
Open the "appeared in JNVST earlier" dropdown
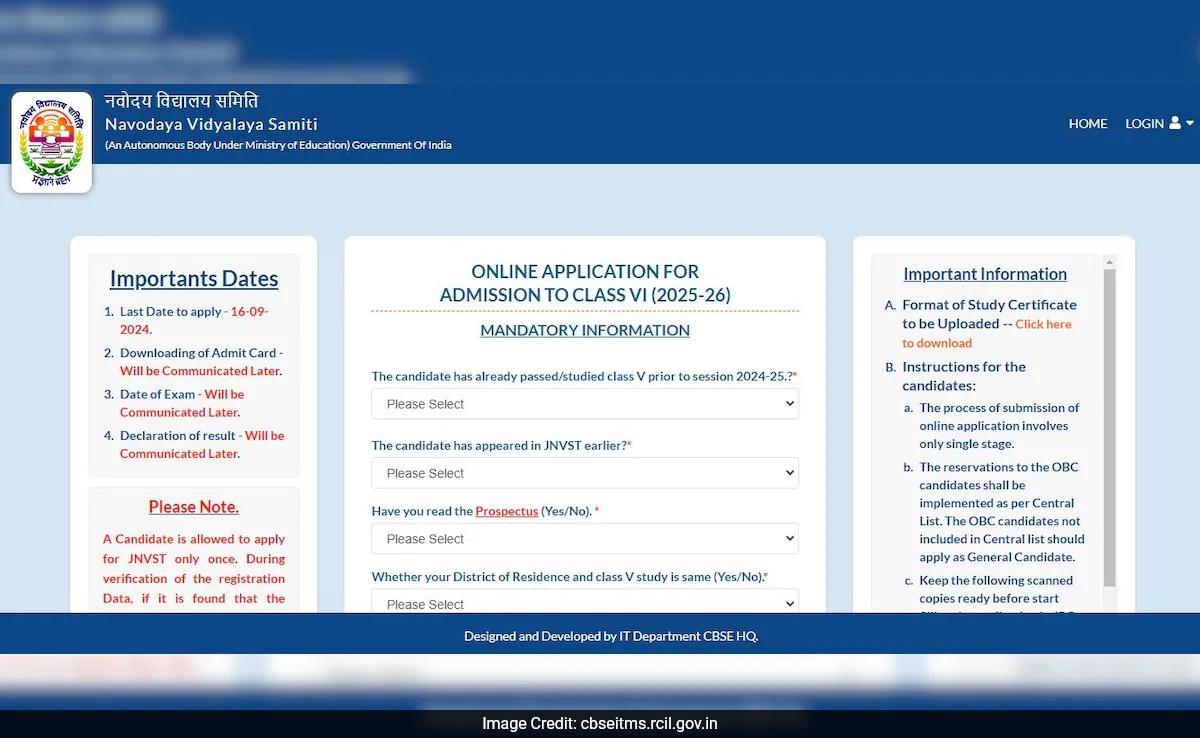[x=584, y=472]
